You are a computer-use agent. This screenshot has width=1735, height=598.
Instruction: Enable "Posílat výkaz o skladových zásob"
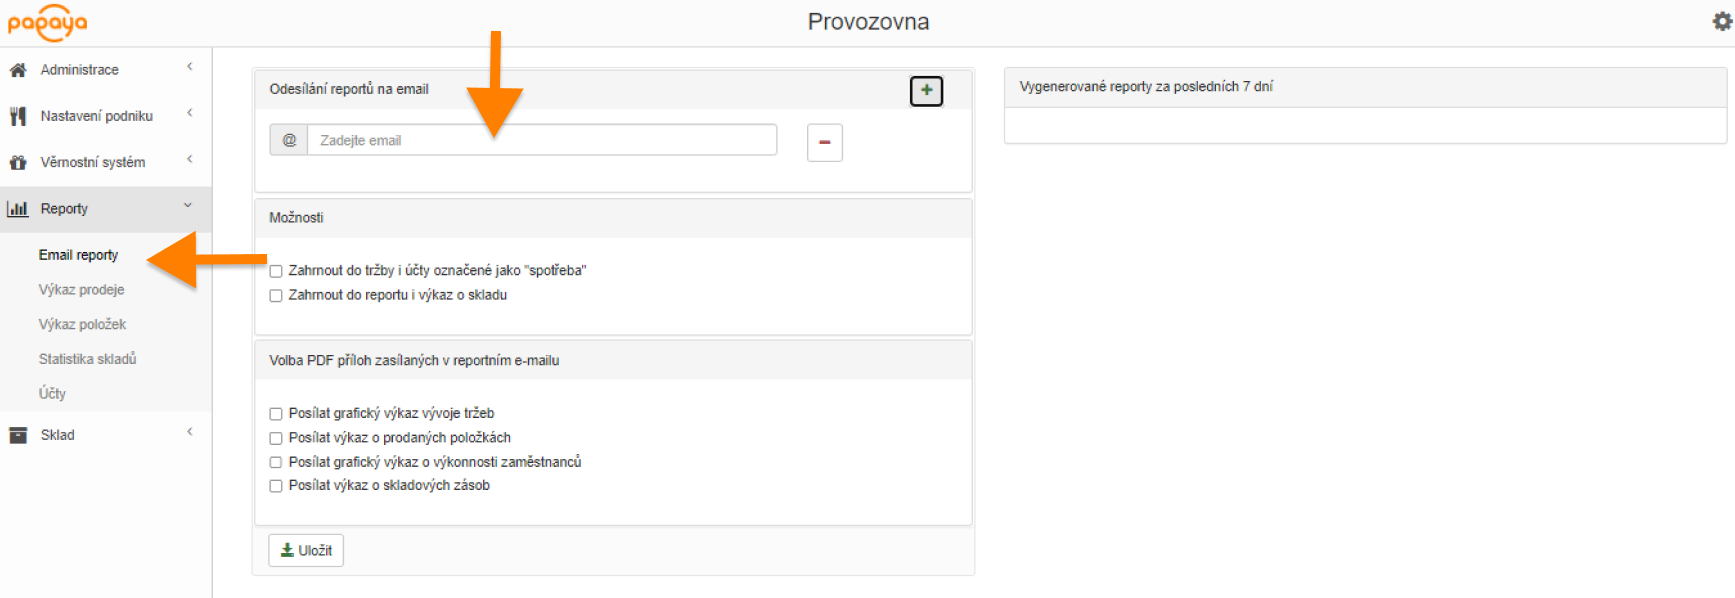pos(276,486)
